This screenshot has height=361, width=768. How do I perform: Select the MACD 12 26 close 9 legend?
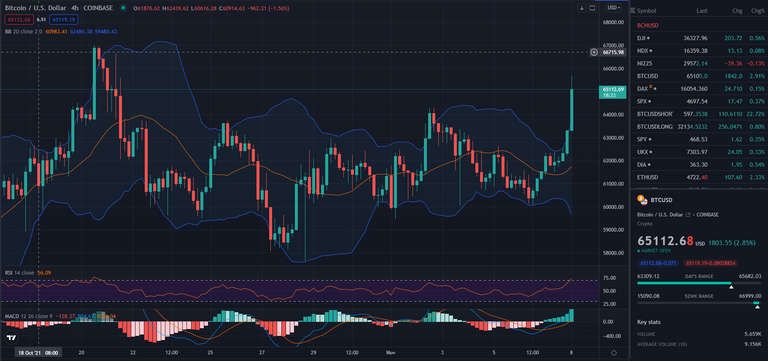pos(28,316)
